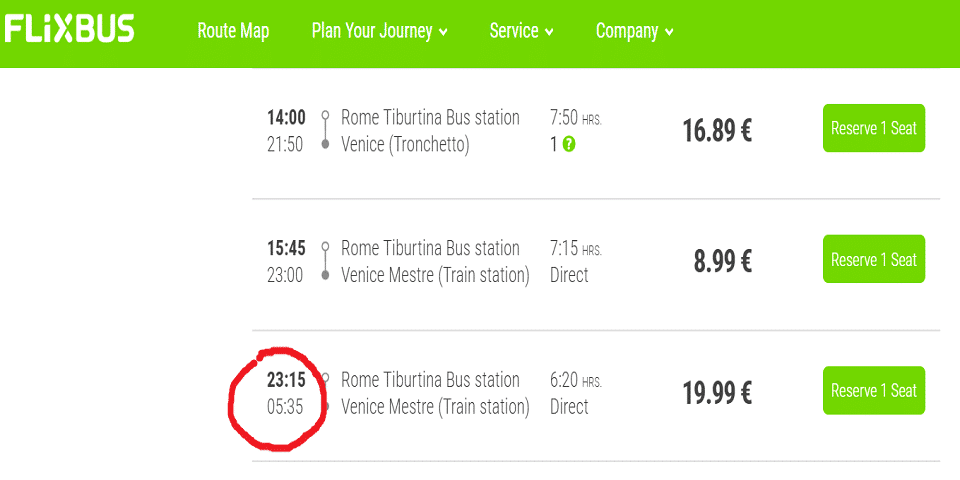This screenshot has width=960, height=480.
Task: Expand the Plan Your Journey menu
Action: tap(380, 31)
